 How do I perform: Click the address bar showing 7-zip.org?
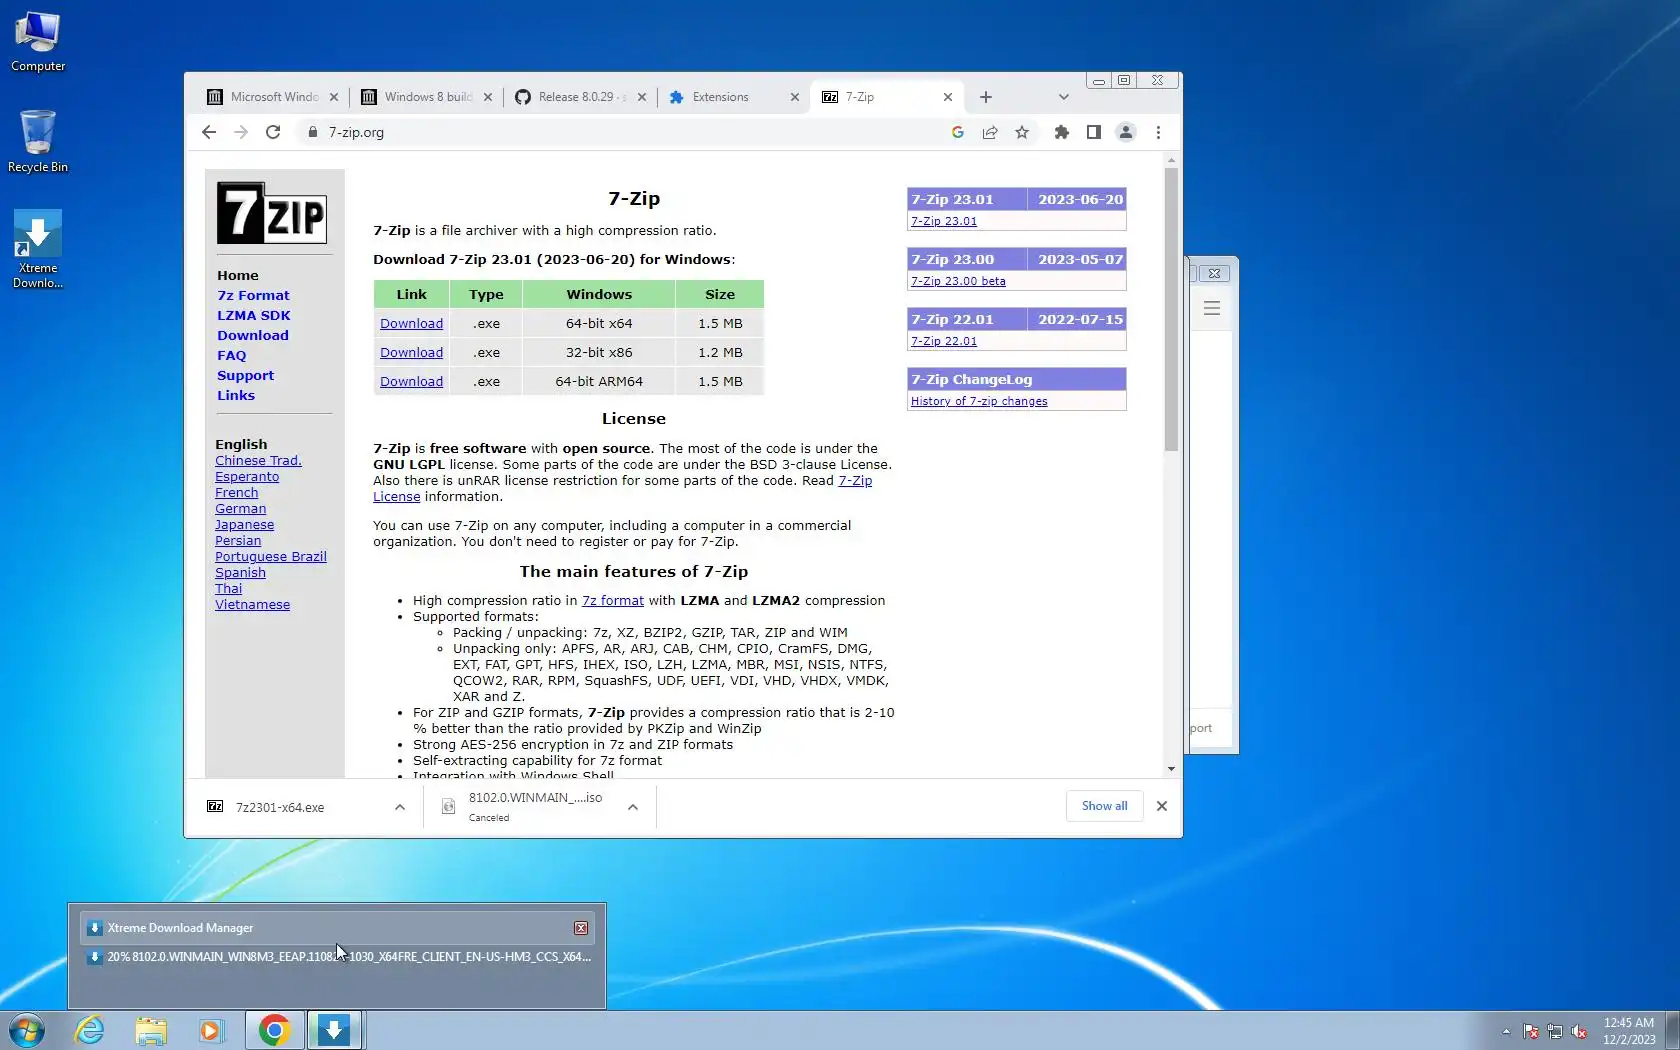[620, 132]
